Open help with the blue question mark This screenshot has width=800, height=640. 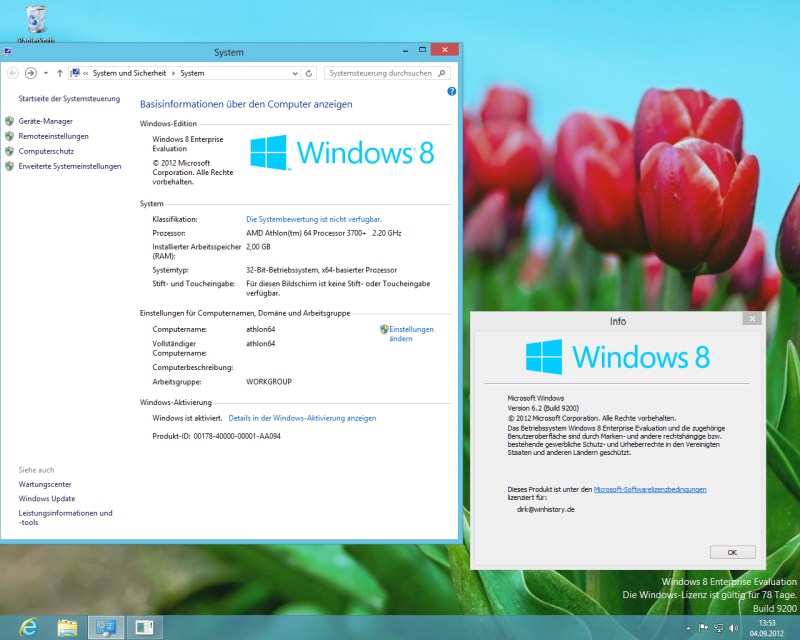click(x=452, y=91)
